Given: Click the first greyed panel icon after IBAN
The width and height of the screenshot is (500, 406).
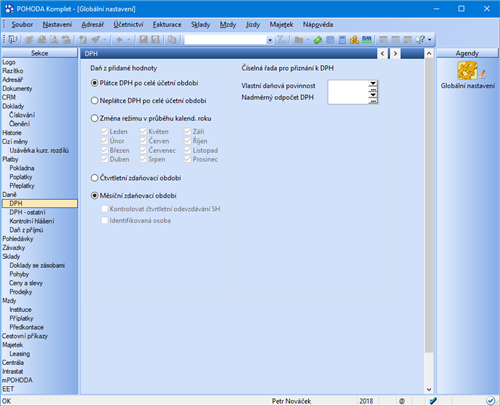Looking at the screenshot, I should coord(383,40).
